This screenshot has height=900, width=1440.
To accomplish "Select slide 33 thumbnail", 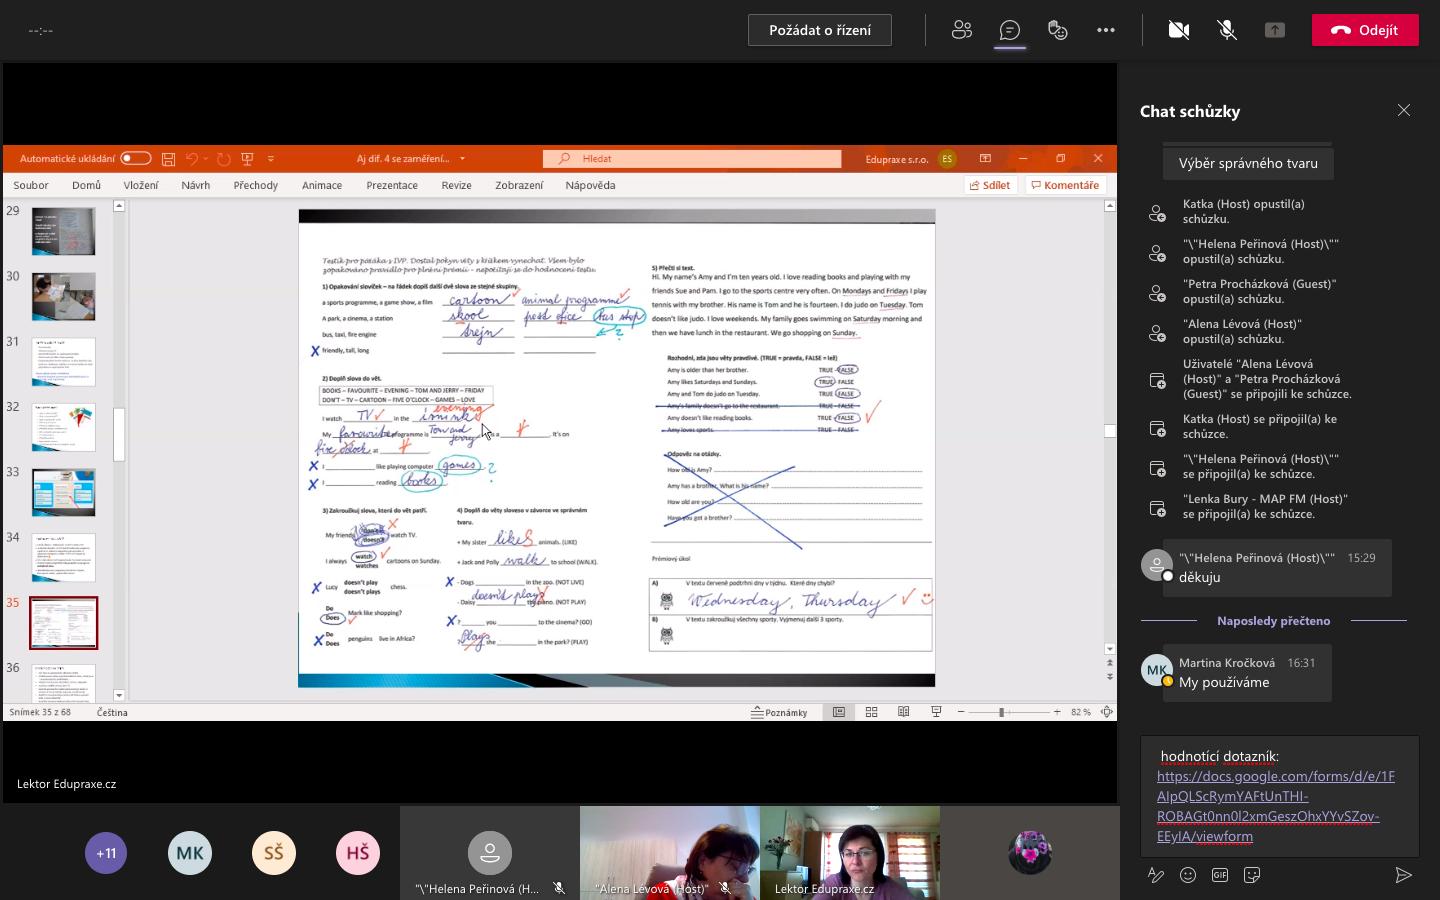I will pos(64,492).
